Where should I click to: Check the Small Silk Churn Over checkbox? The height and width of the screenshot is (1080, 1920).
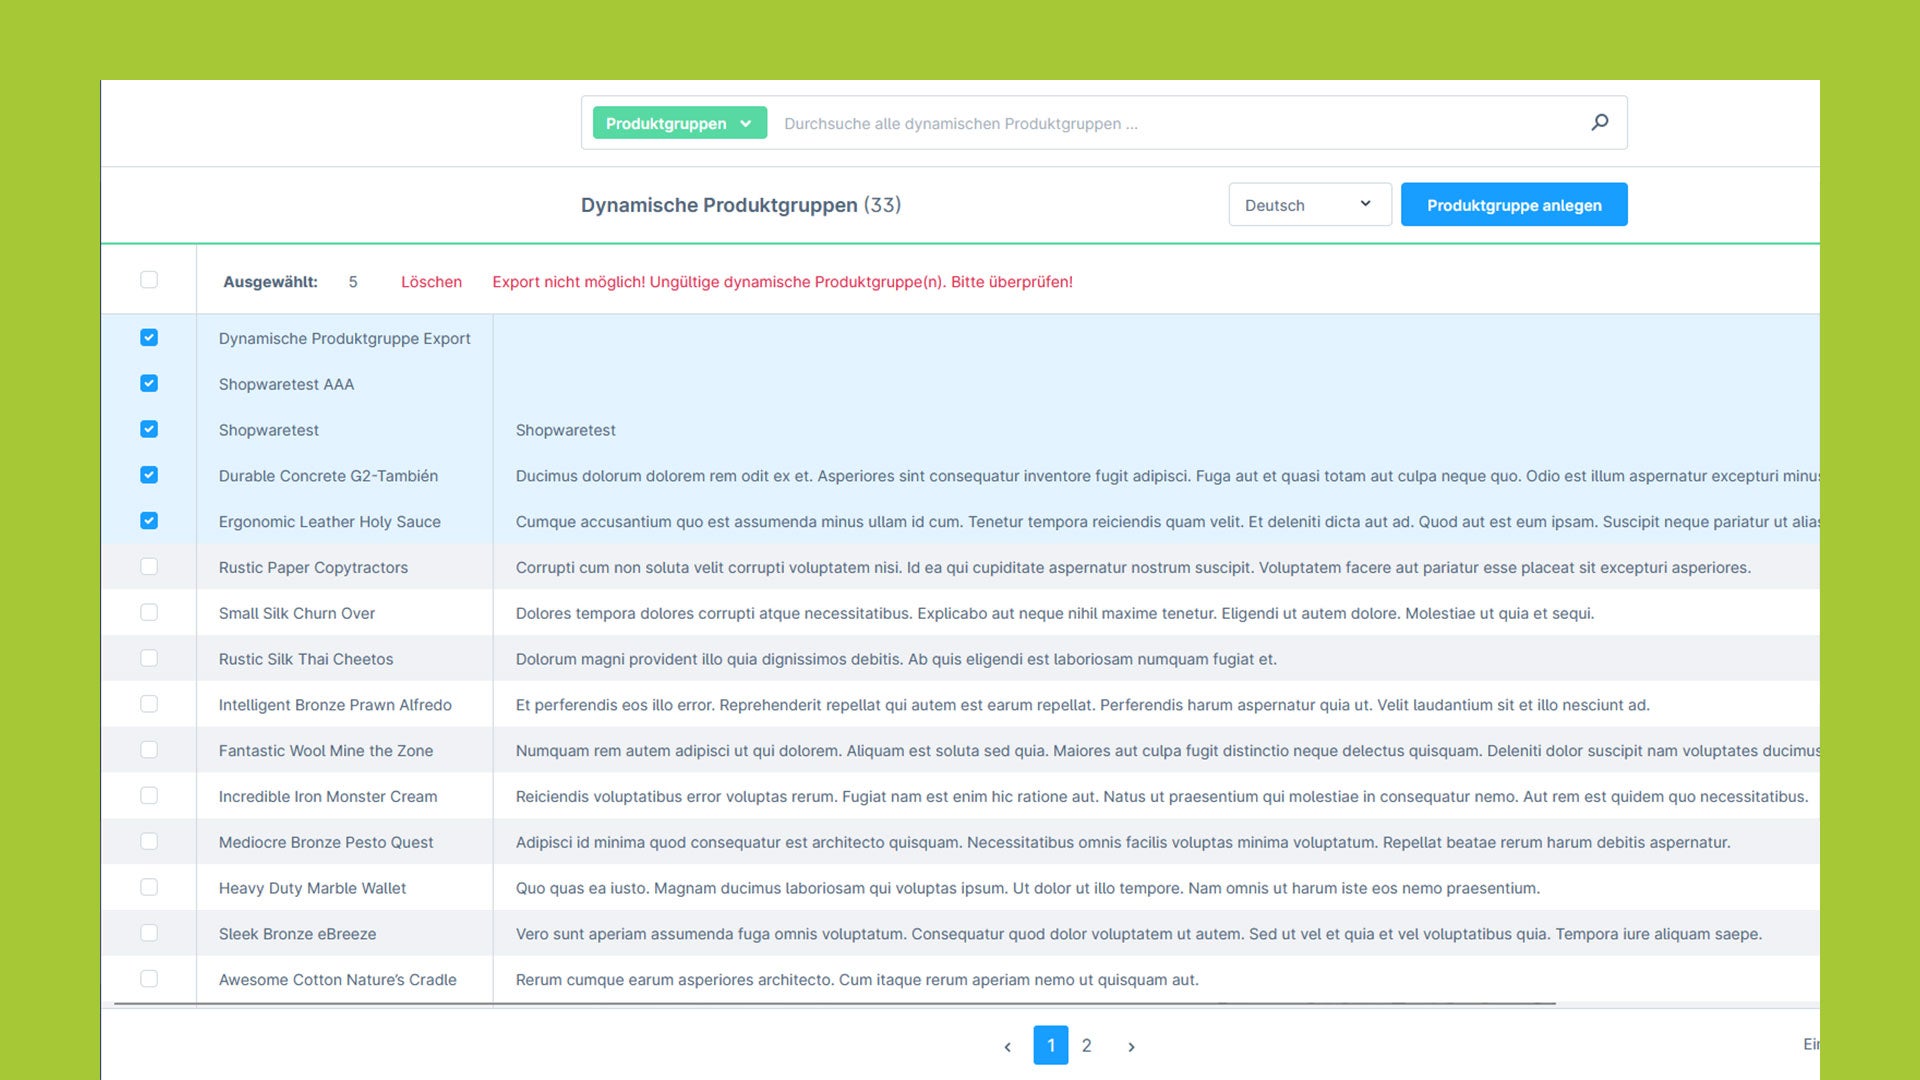(149, 613)
